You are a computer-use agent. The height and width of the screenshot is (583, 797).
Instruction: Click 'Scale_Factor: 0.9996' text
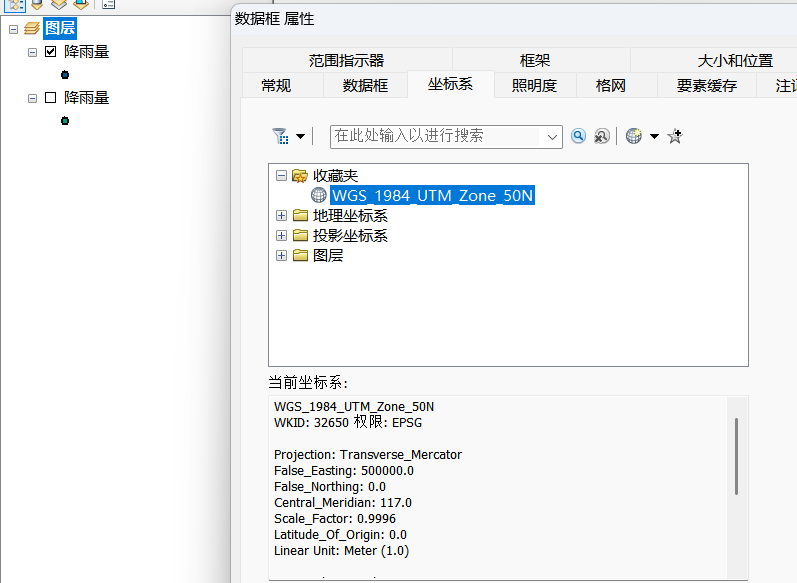(334, 518)
